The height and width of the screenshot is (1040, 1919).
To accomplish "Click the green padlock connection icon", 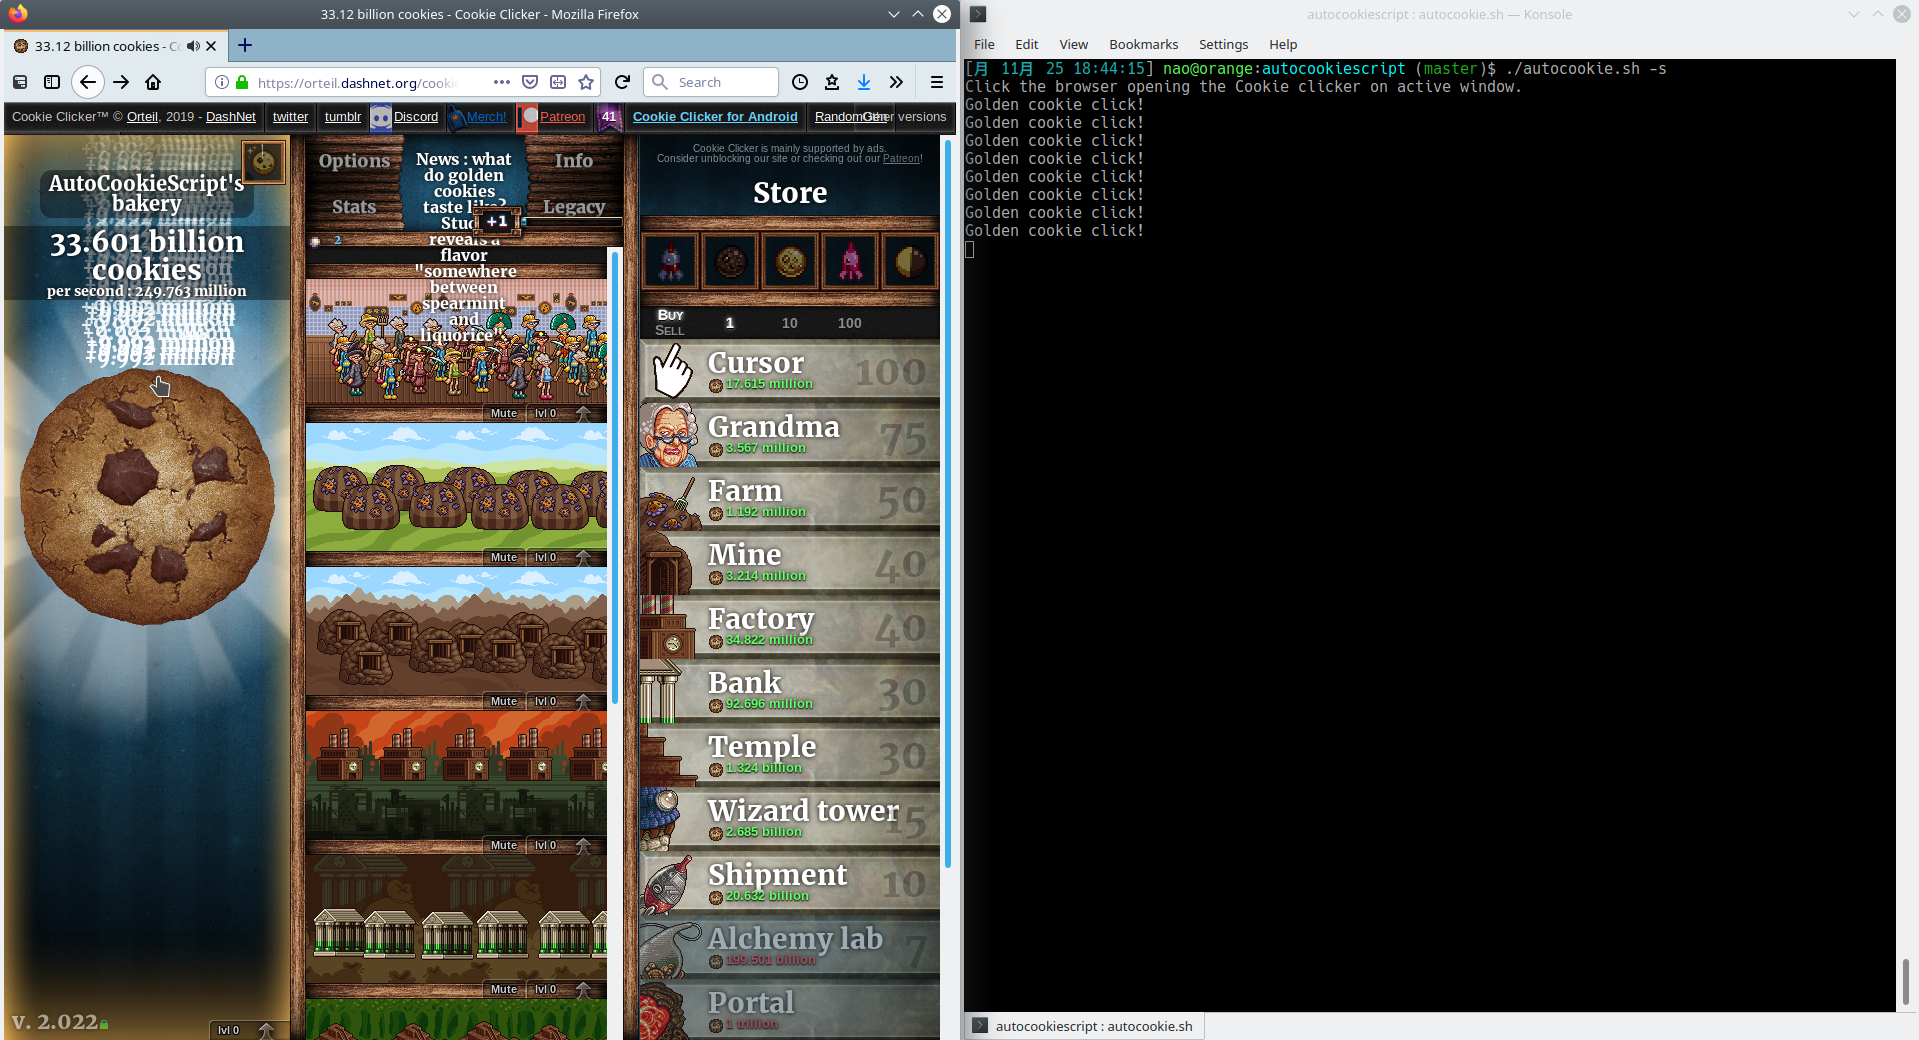I will point(242,82).
